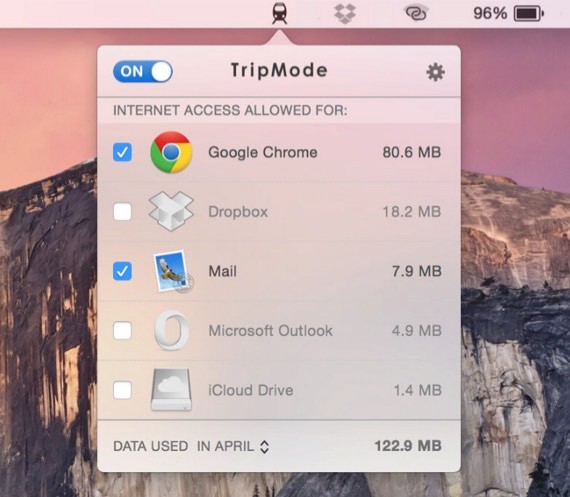Screen dimensions: 570x497
Task: Click the INTERNET ACCESS ALLOWED FOR header
Action: point(230,110)
